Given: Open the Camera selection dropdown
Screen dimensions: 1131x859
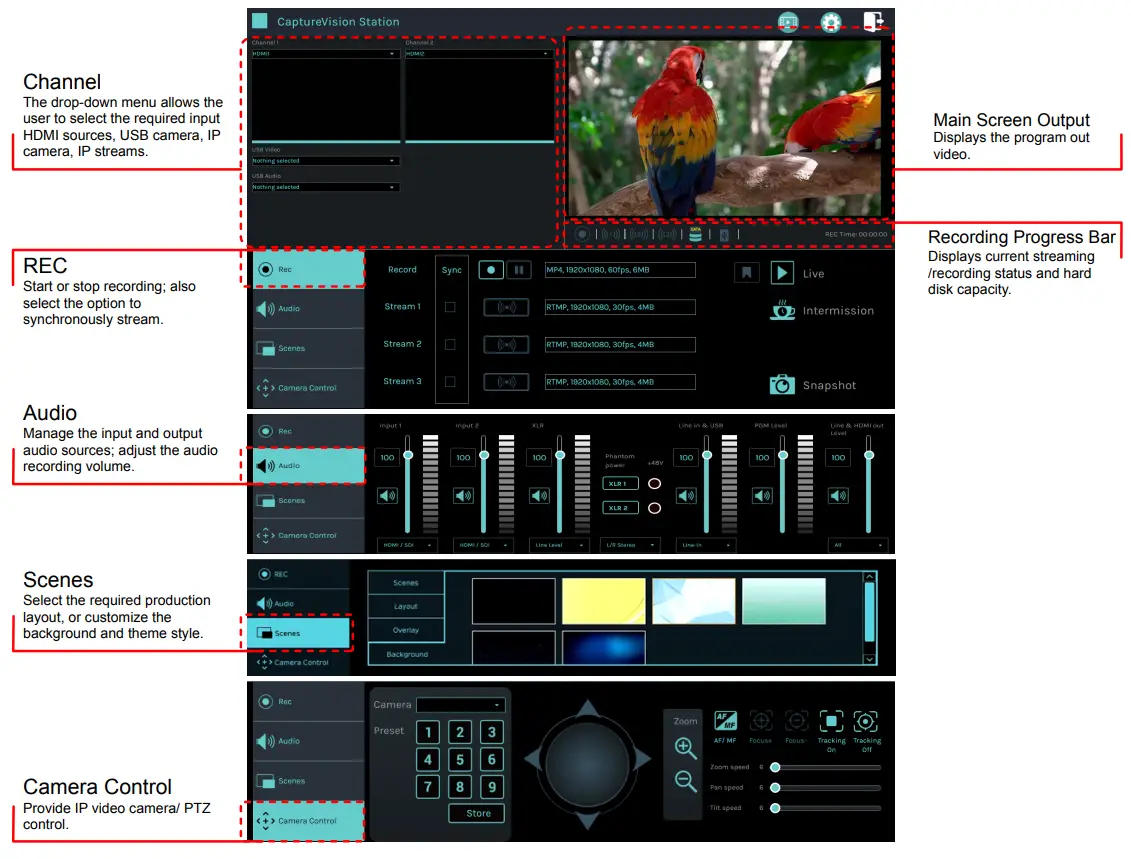Looking at the screenshot, I should pyautogui.click(x=462, y=704).
